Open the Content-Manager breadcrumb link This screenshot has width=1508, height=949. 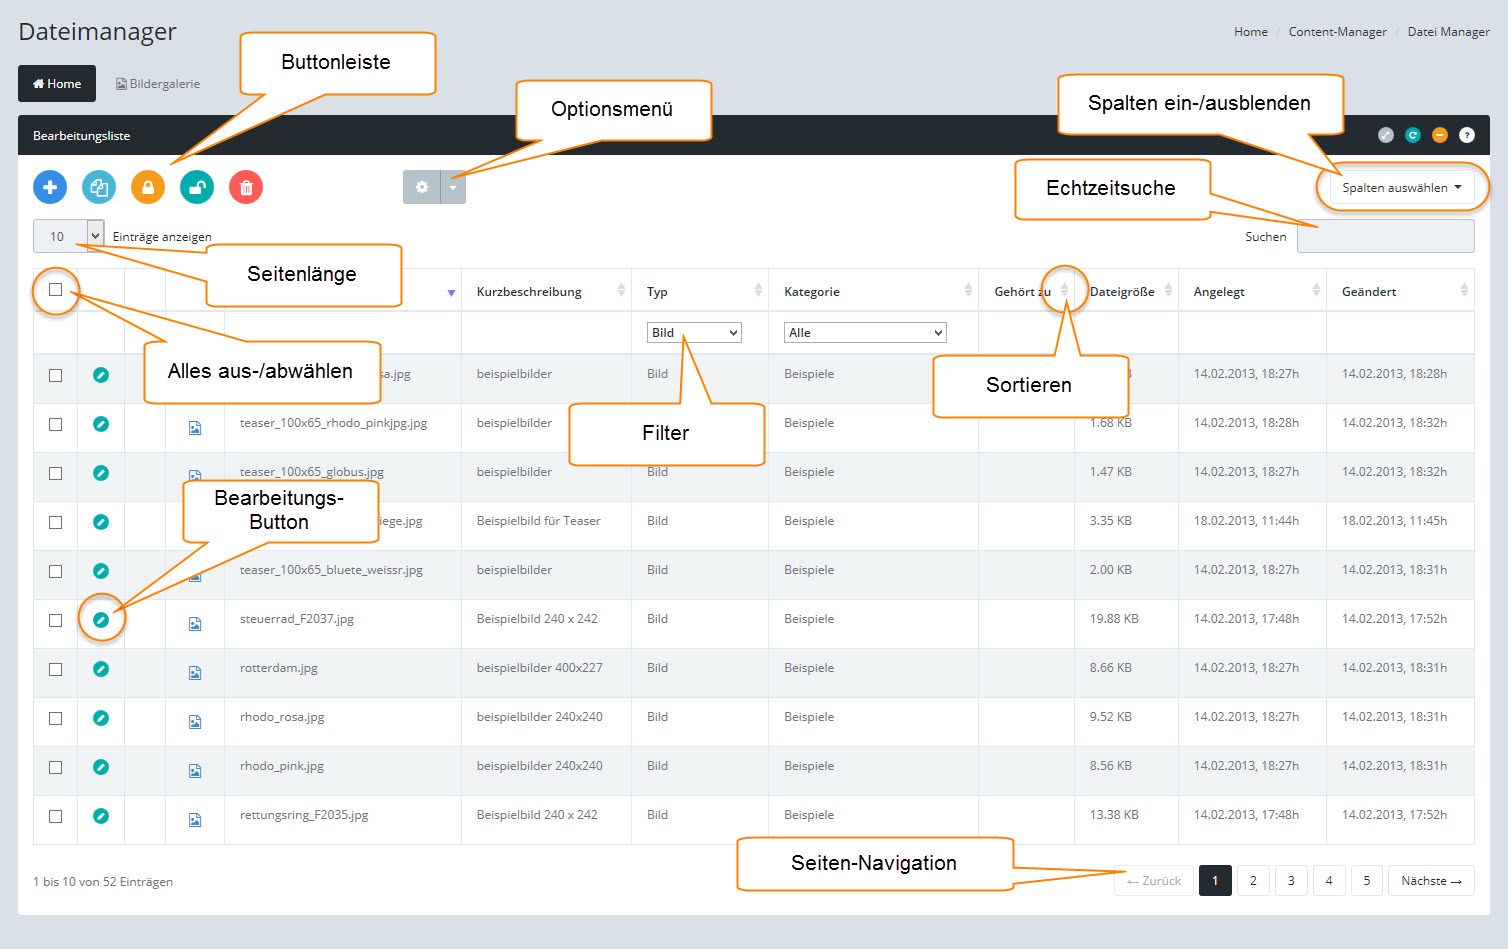point(1337,32)
